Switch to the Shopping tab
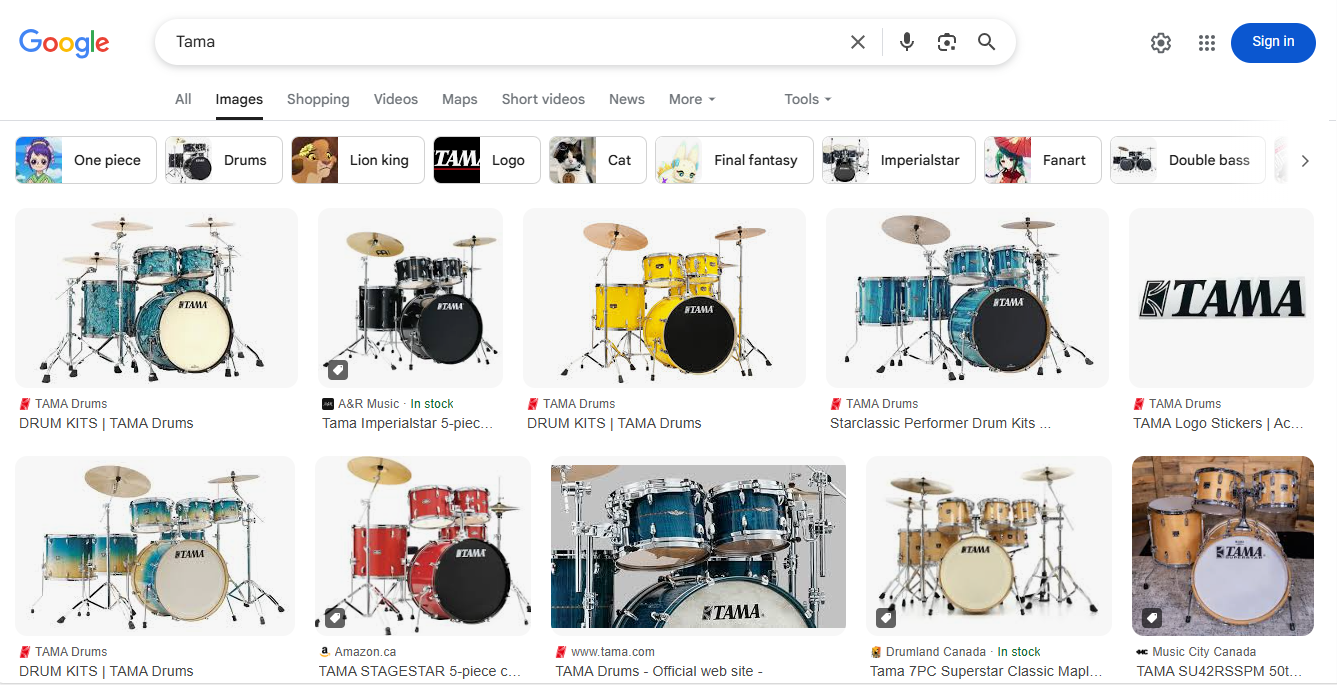This screenshot has width=1337, height=685. click(318, 99)
